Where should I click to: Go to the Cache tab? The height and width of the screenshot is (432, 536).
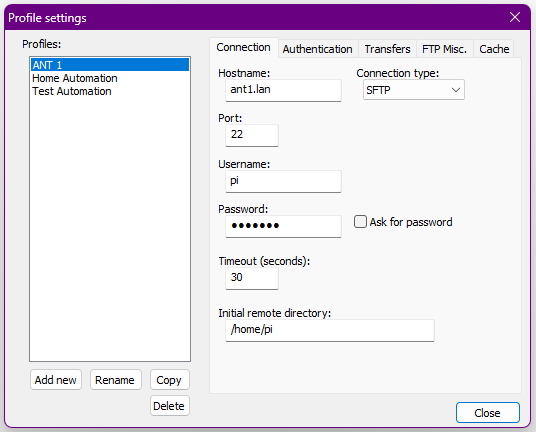(494, 49)
